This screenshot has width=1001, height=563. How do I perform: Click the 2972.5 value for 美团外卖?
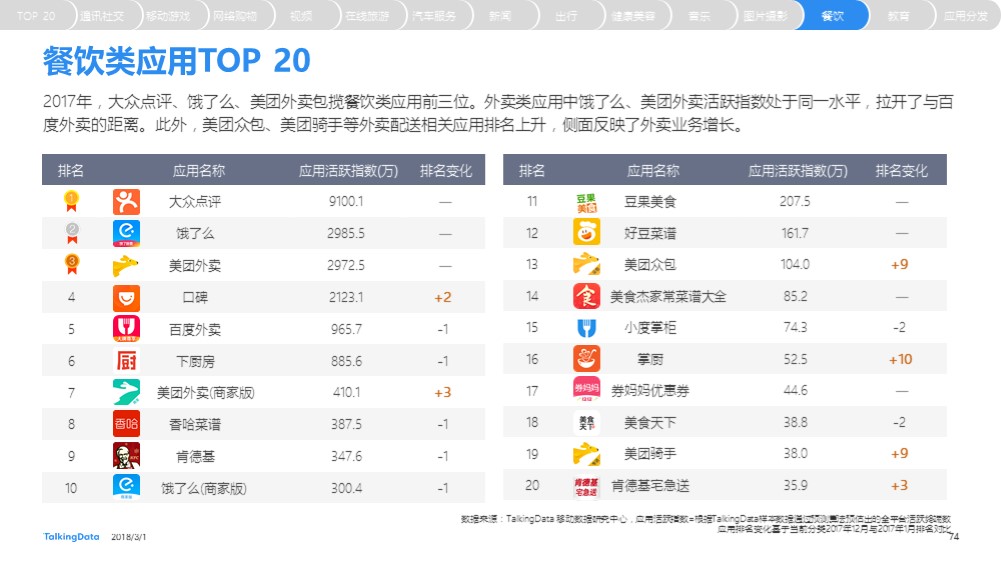click(346, 266)
